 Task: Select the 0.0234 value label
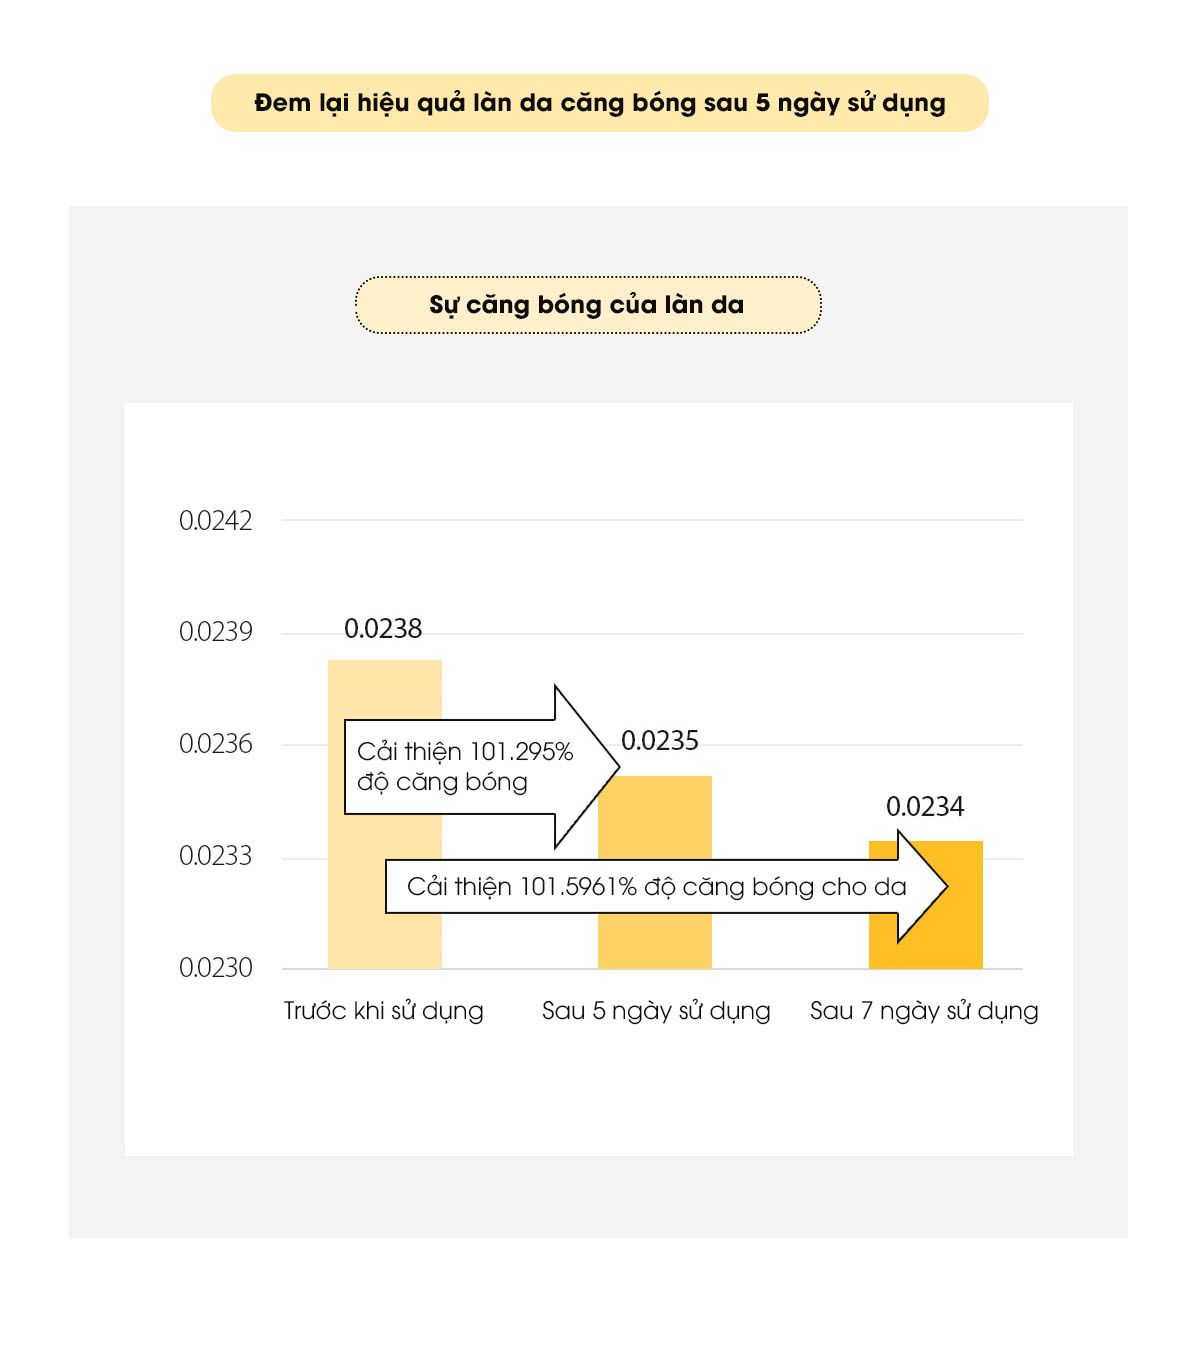pyautogui.click(x=925, y=807)
